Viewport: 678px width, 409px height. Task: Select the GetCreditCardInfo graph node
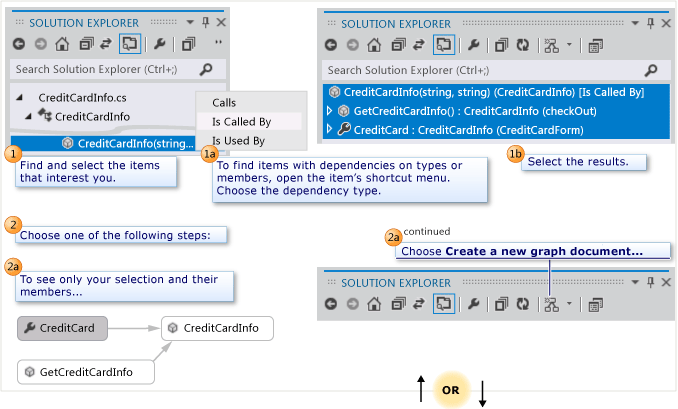coord(86,372)
